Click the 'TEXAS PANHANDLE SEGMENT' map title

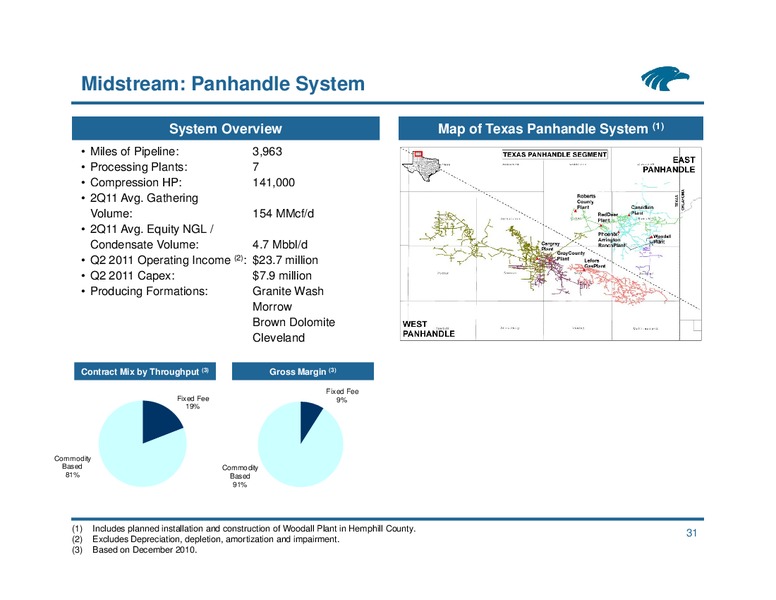pos(555,154)
